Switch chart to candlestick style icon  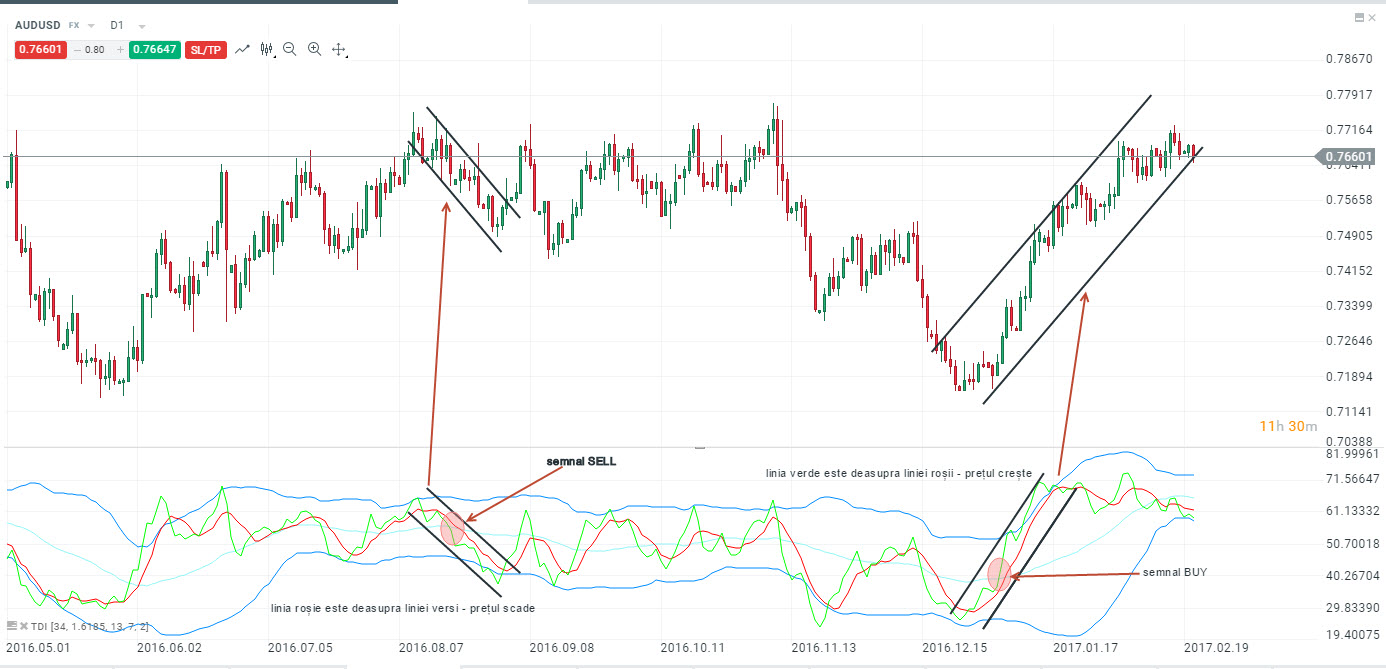point(266,49)
